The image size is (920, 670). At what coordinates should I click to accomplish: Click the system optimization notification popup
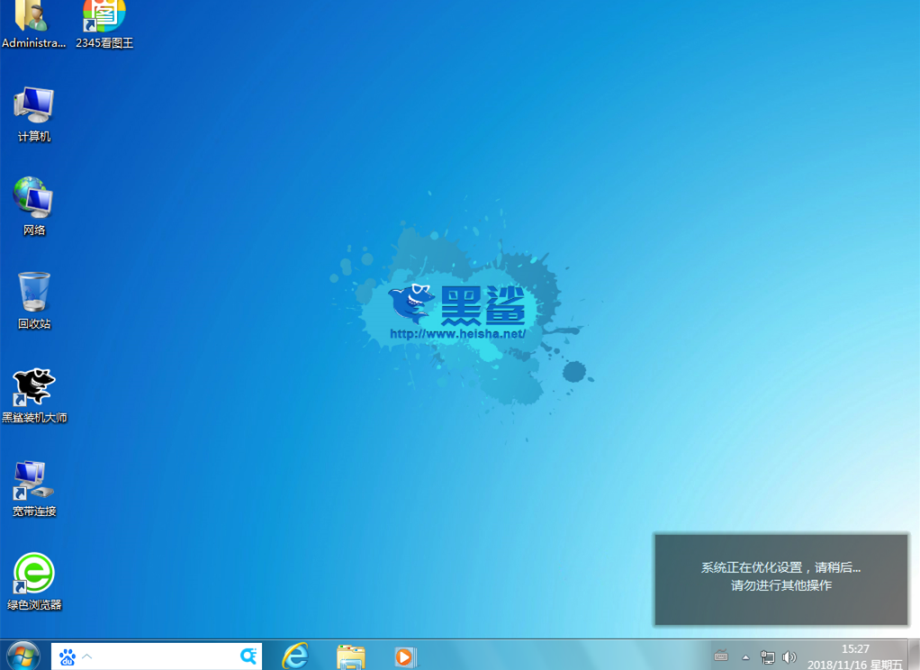(780, 578)
